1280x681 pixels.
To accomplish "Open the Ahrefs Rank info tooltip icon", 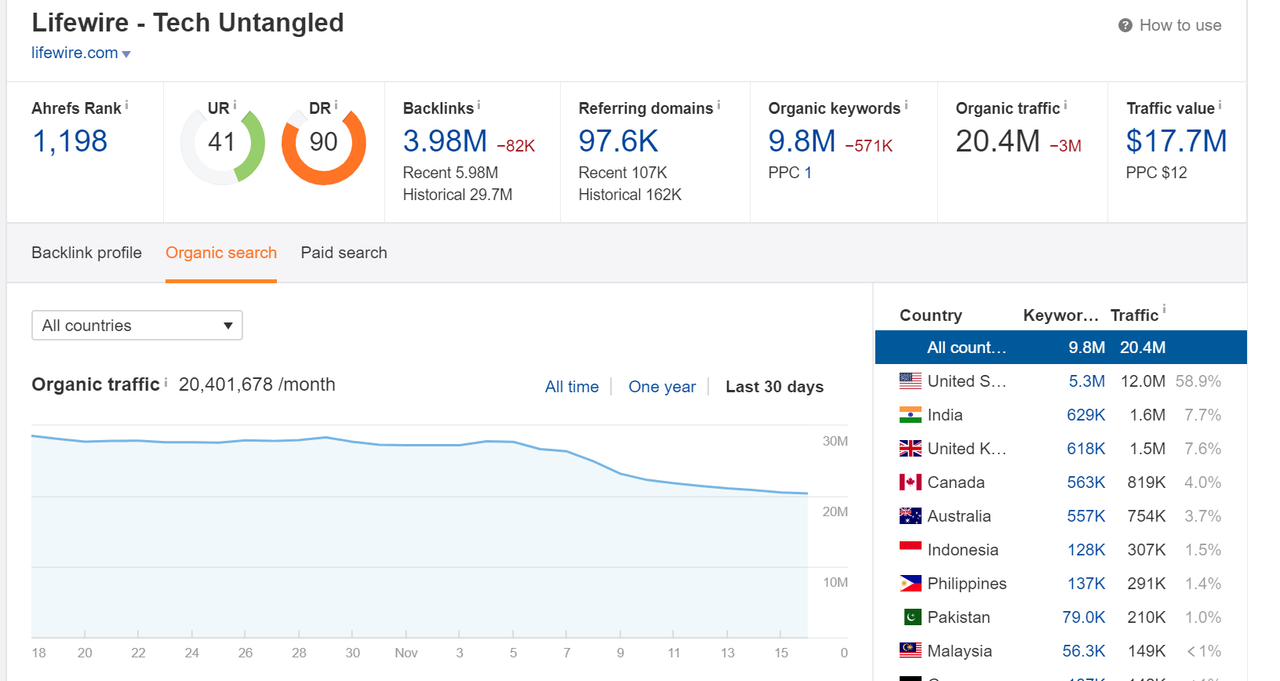I will 127,105.
